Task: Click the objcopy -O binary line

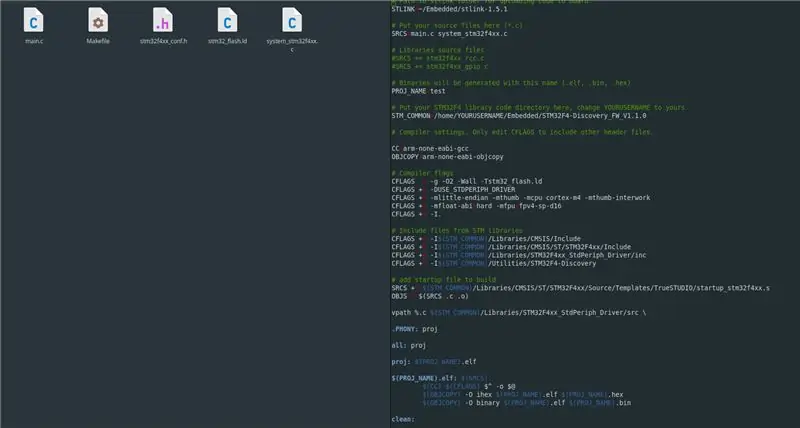Action: click(x=527, y=403)
